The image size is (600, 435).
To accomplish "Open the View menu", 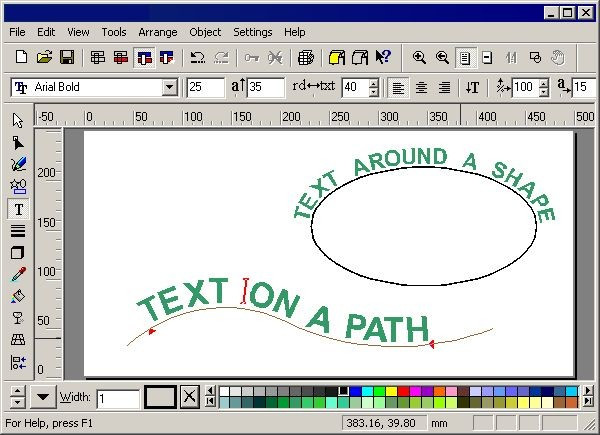I will (x=78, y=32).
